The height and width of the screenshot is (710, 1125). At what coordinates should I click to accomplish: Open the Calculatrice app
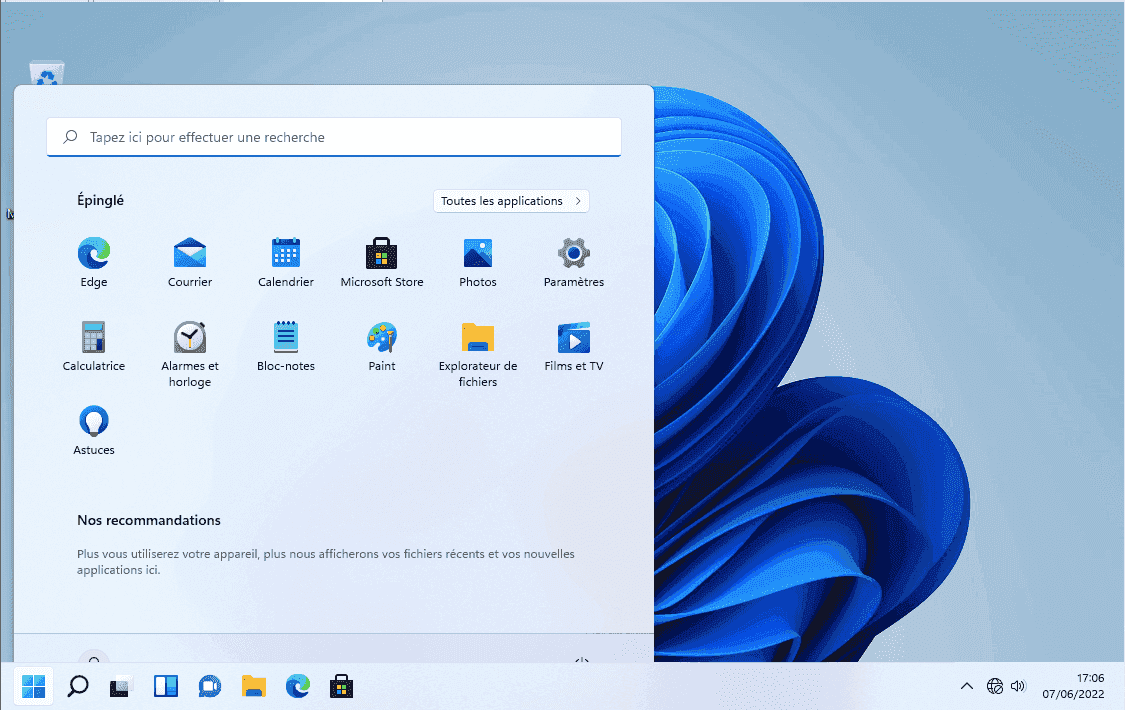click(94, 347)
